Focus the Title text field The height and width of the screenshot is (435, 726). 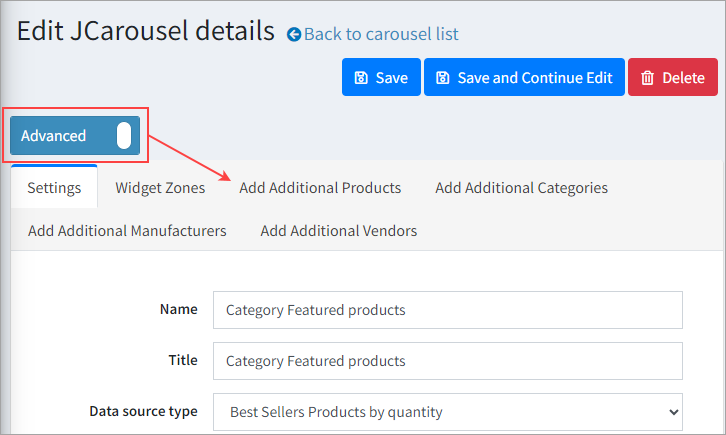(447, 361)
